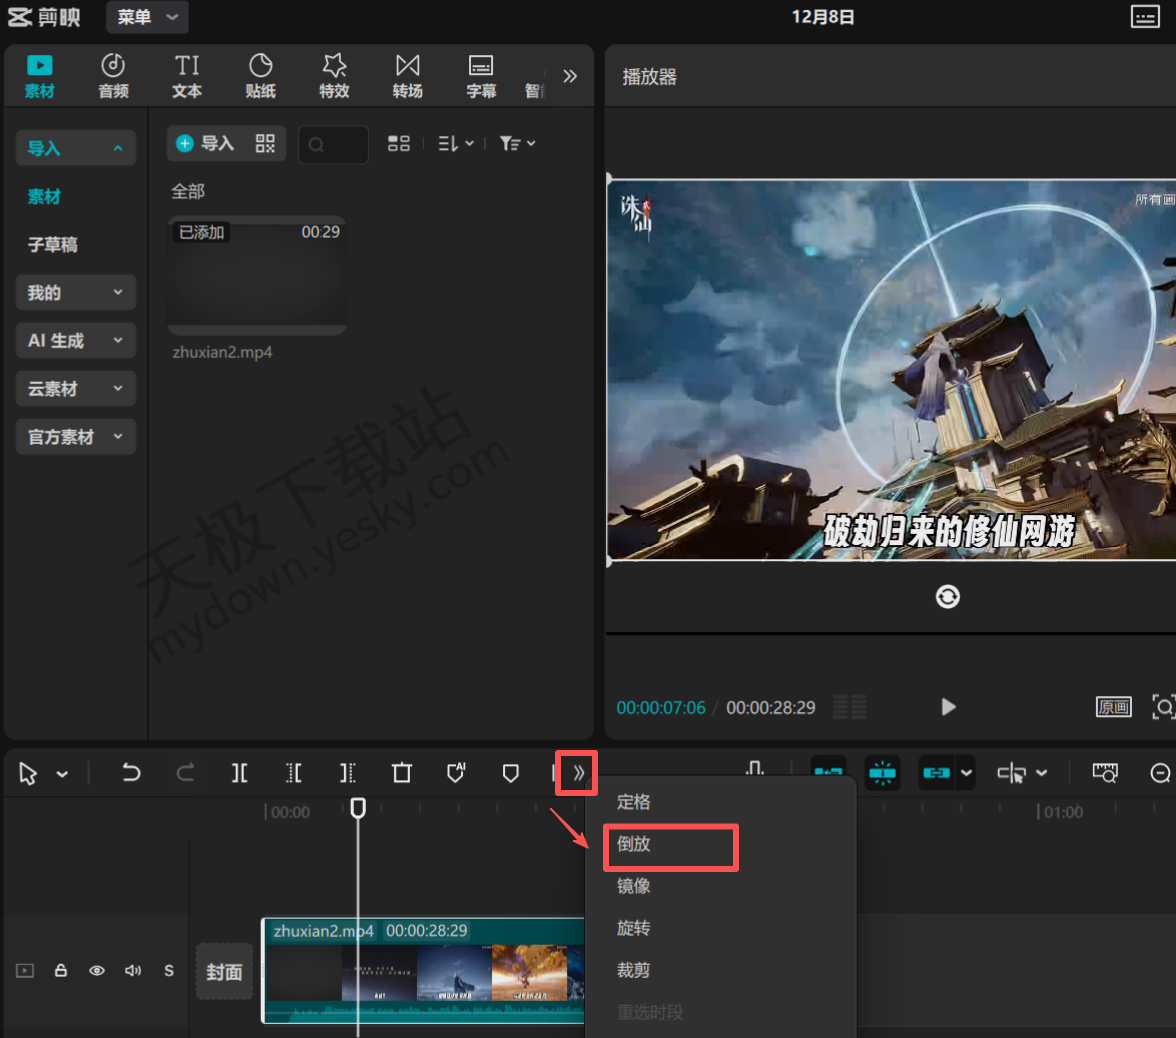The height and width of the screenshot is (1038, 1176).
Task: Switch media library to grid view icon
Action: [x=399, y=143]
